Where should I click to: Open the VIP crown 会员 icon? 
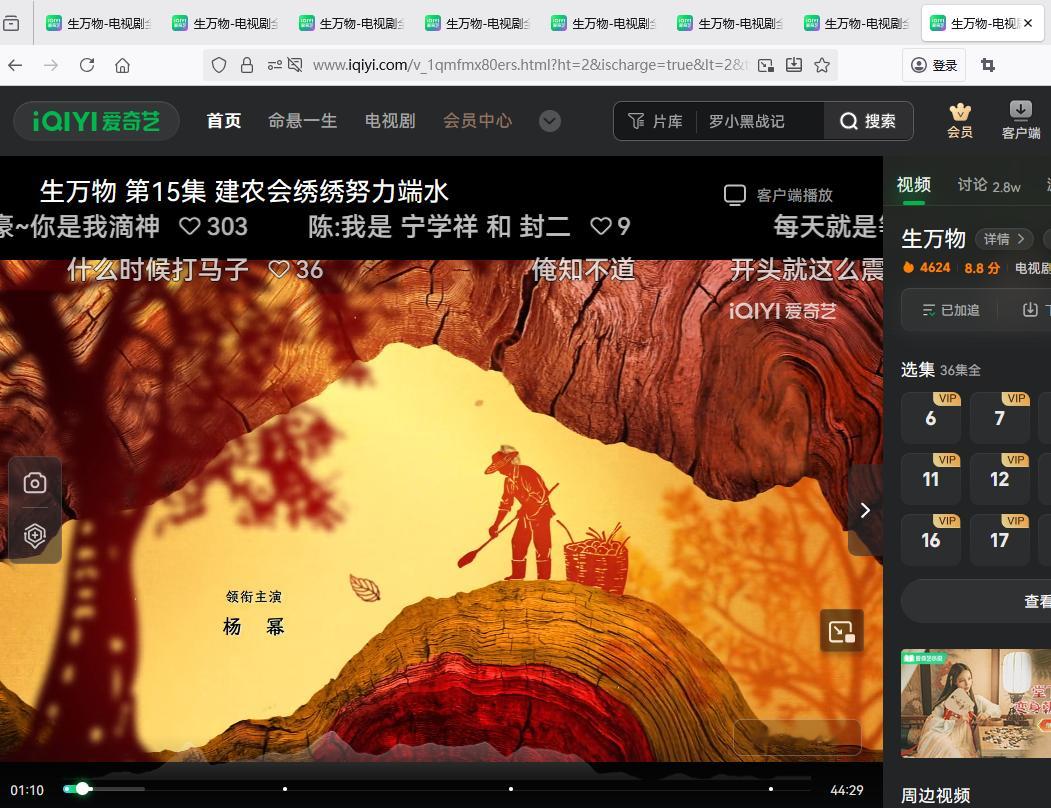tap(960, 121)
